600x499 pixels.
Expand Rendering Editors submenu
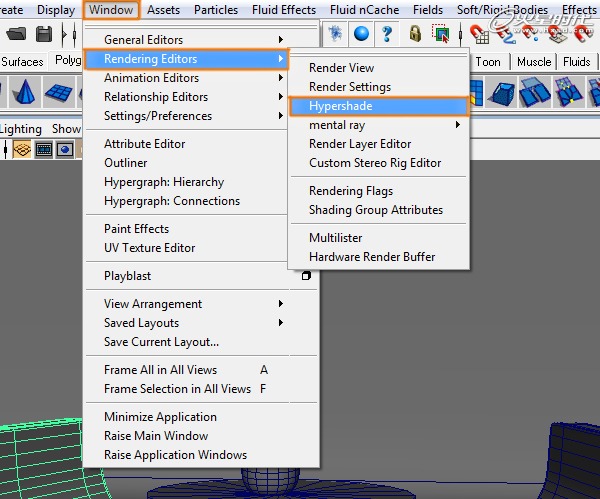(x=186, y=59)
